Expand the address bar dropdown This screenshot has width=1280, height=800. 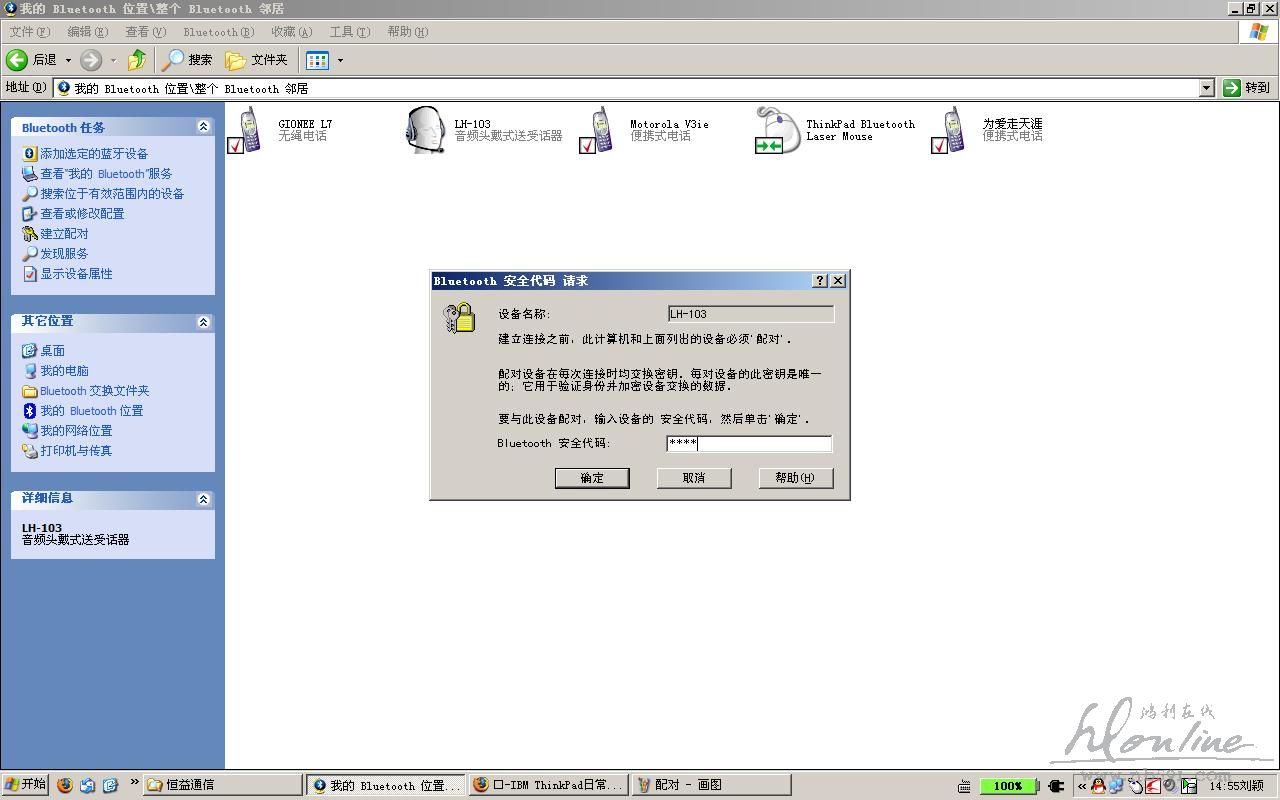click(x=1206, y=88)
